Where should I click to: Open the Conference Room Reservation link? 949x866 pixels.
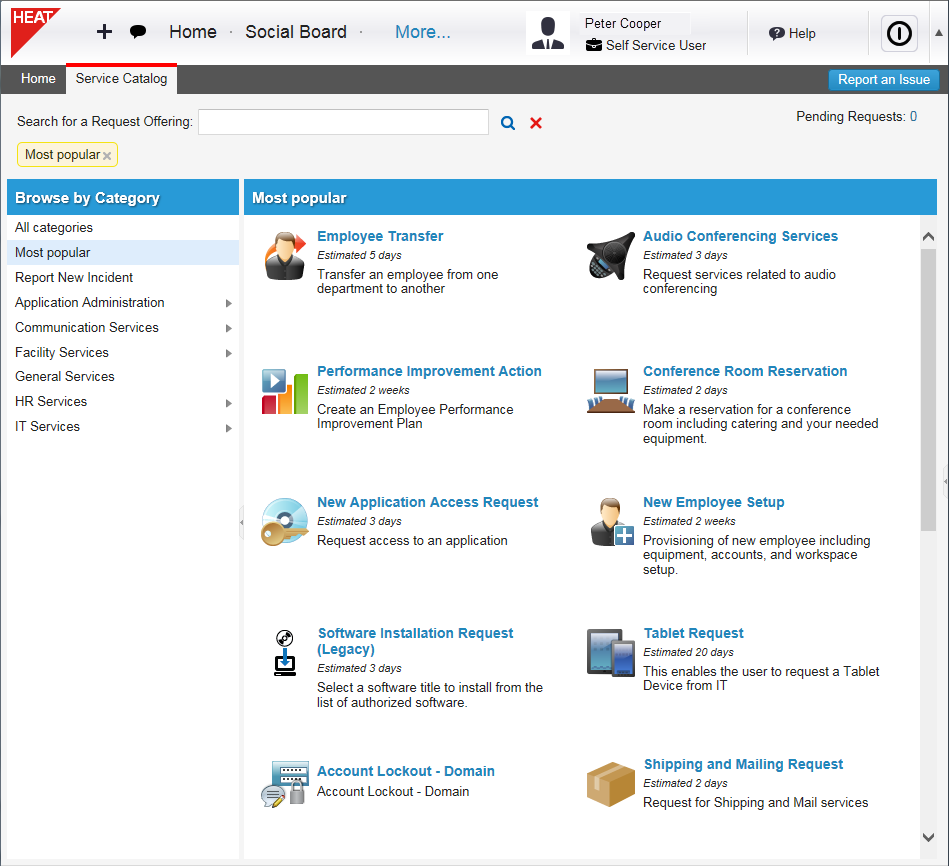pyautogui.click(x=744, y=371)
